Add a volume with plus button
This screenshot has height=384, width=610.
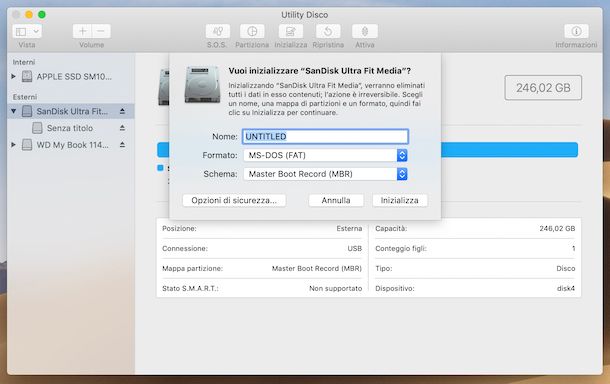(x=82, y=31)
